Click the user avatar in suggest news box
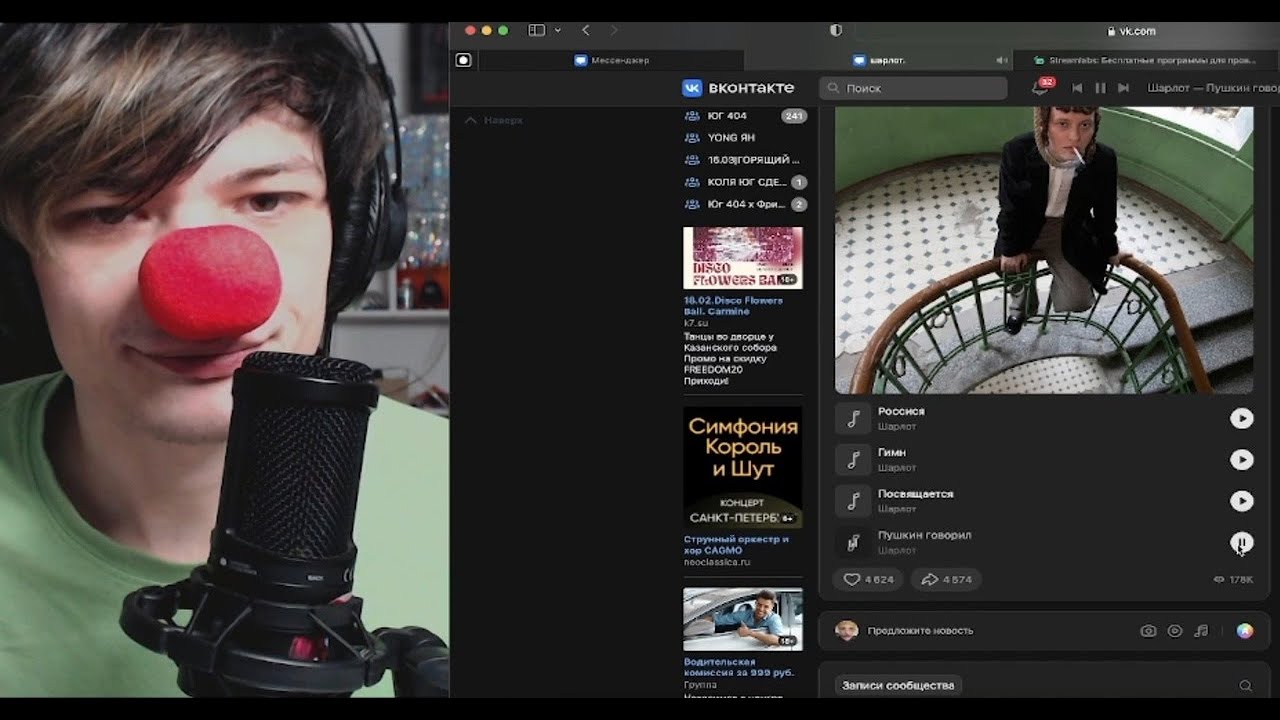 846,630
